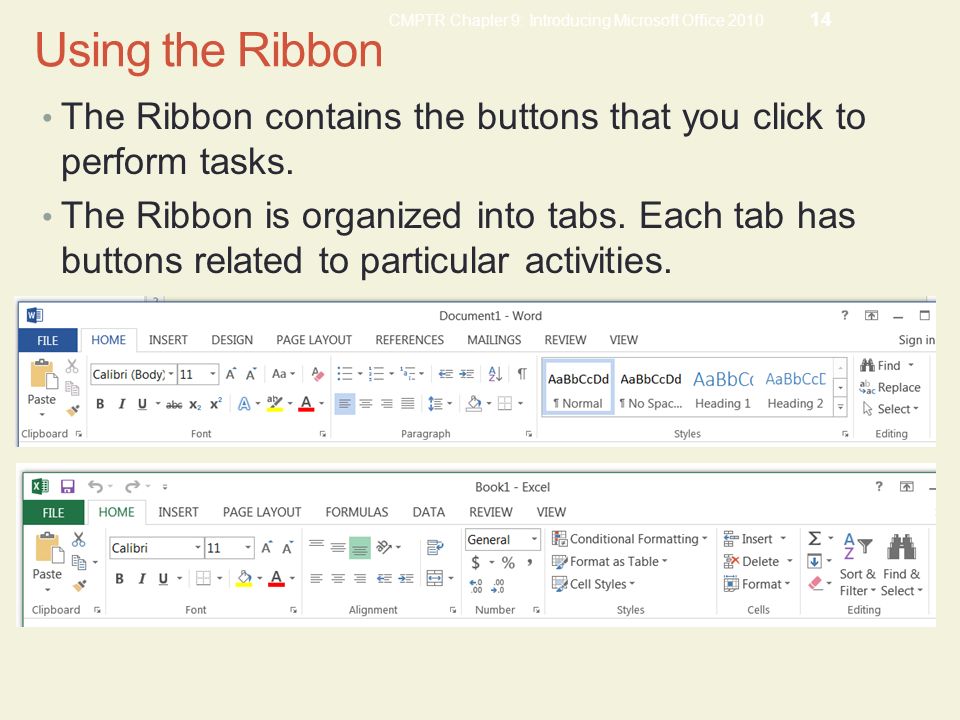960x720 pixels.
Task: Apply strikethrough in Word Font group
Action: [174, 405]
